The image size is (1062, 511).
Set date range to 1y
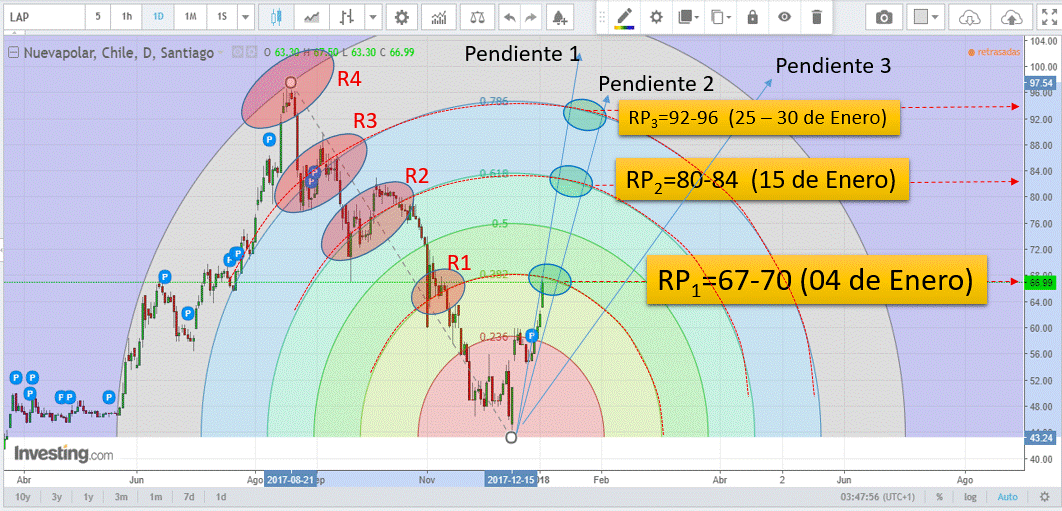(x=89, y=497)
